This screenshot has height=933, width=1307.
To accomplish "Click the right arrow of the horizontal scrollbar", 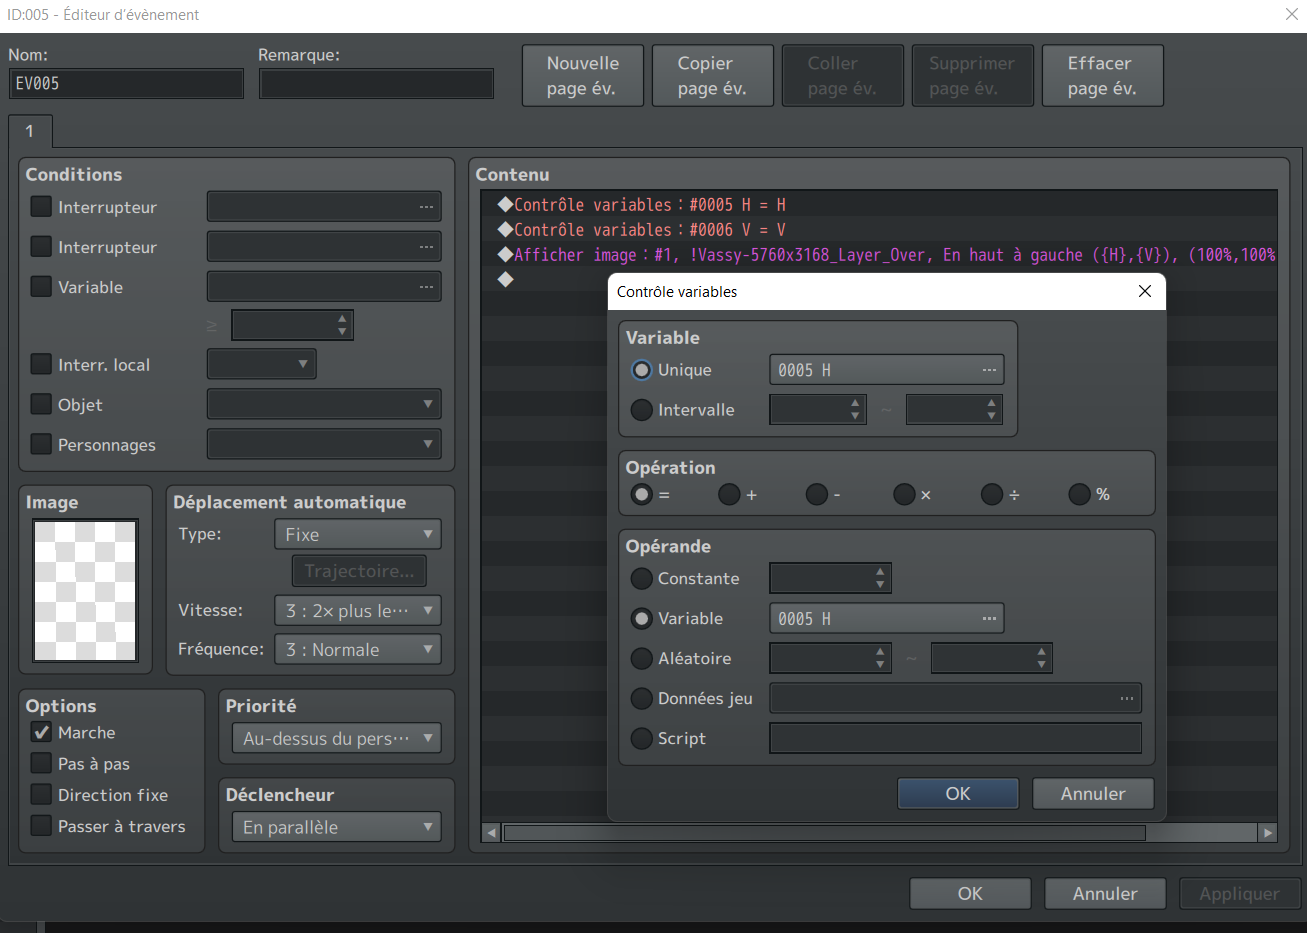I will pyautogui.click(x=1267, y=832).
